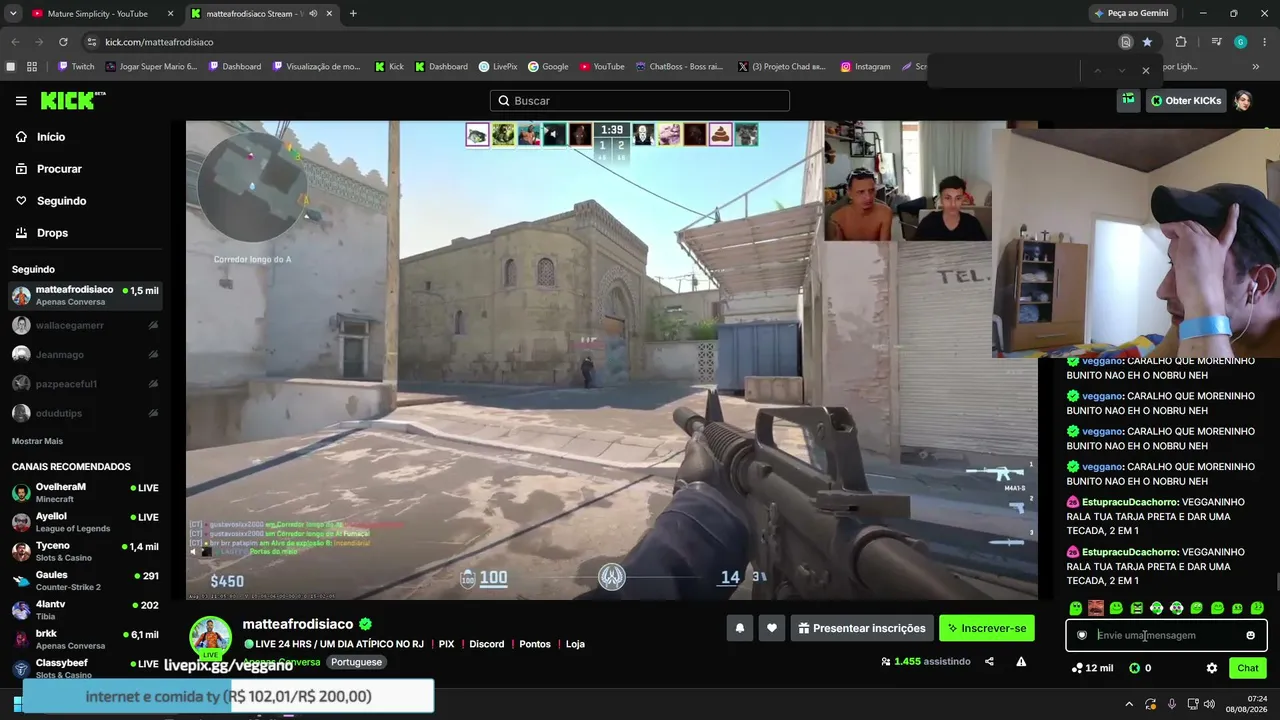Click the report warning triangle icon

(1021, 661)
